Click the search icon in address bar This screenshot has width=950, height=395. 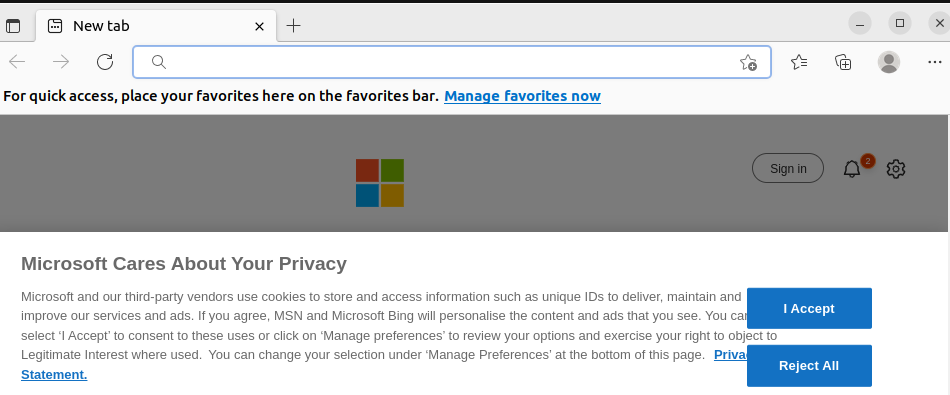click(159, 62)
